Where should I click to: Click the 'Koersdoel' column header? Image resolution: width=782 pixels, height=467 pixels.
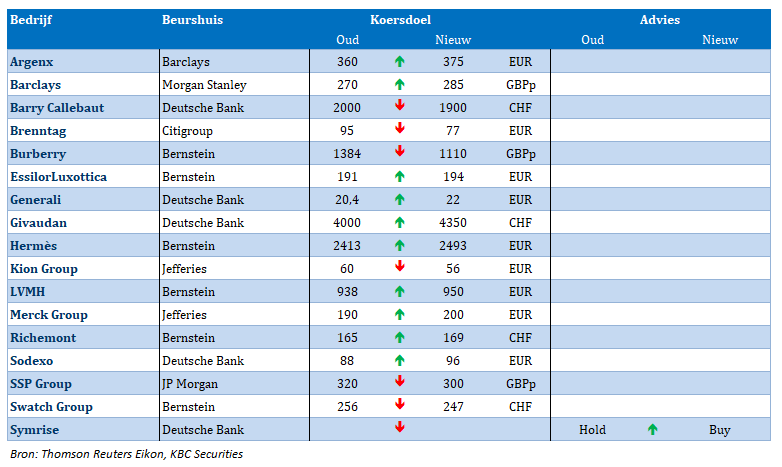click(x=400, y=20)
